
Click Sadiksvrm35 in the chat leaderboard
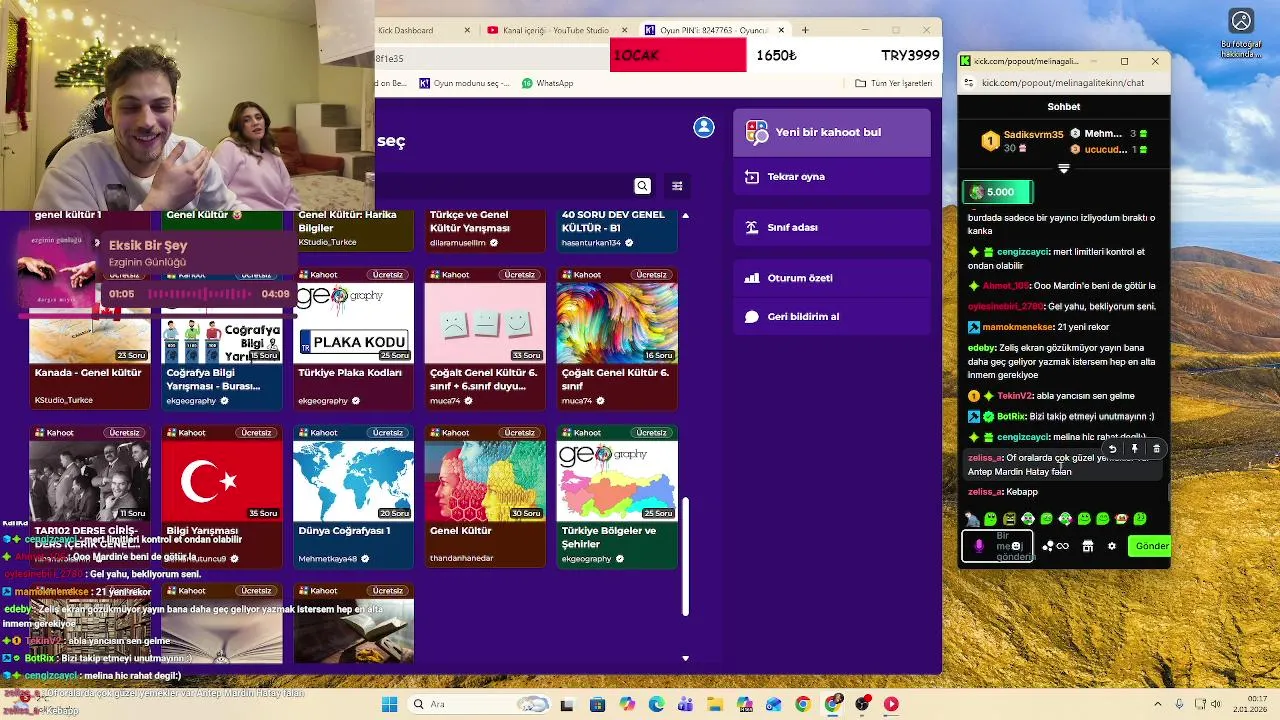coord(1033,133)
